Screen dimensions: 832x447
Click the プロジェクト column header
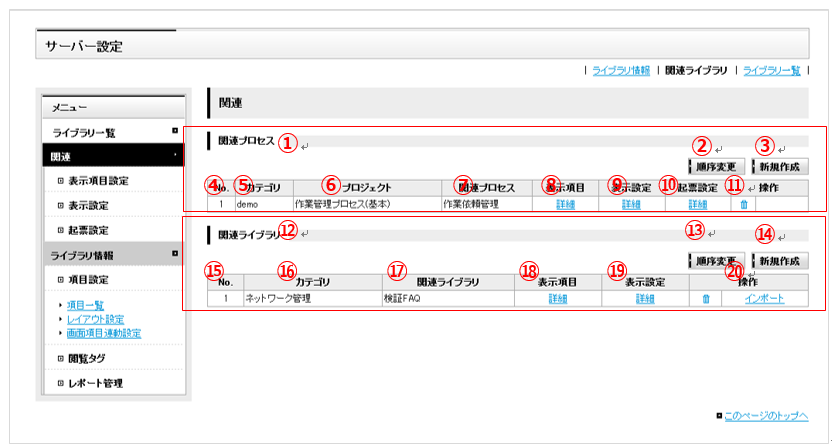click(x=367, y=188)
